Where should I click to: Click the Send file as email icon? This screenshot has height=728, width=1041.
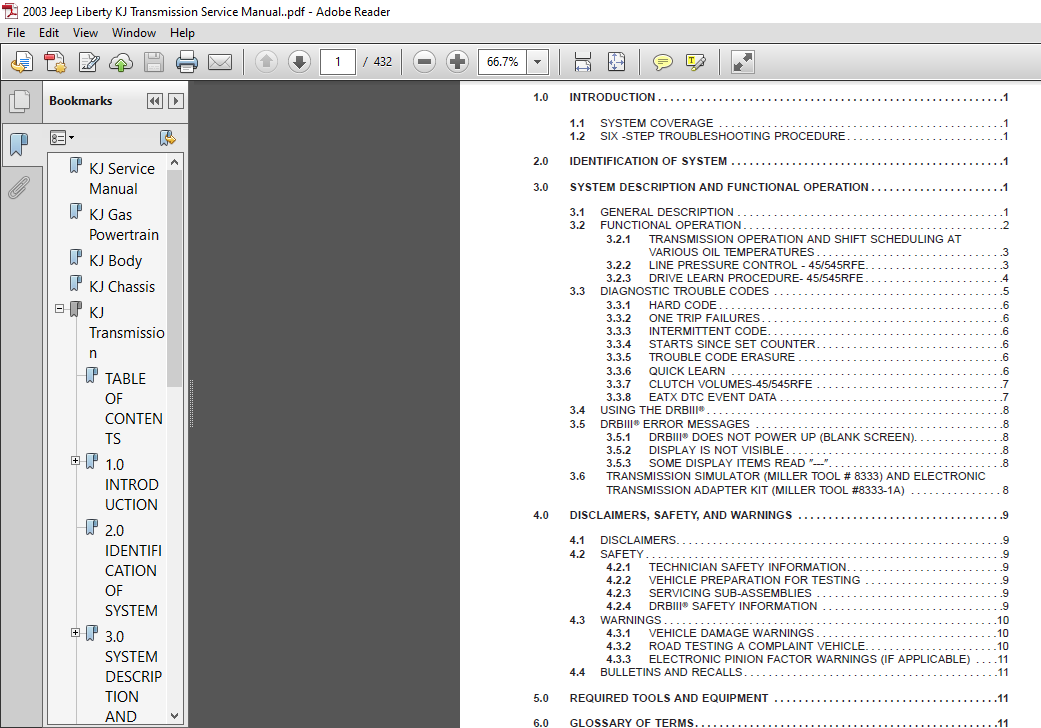(220, 62)
